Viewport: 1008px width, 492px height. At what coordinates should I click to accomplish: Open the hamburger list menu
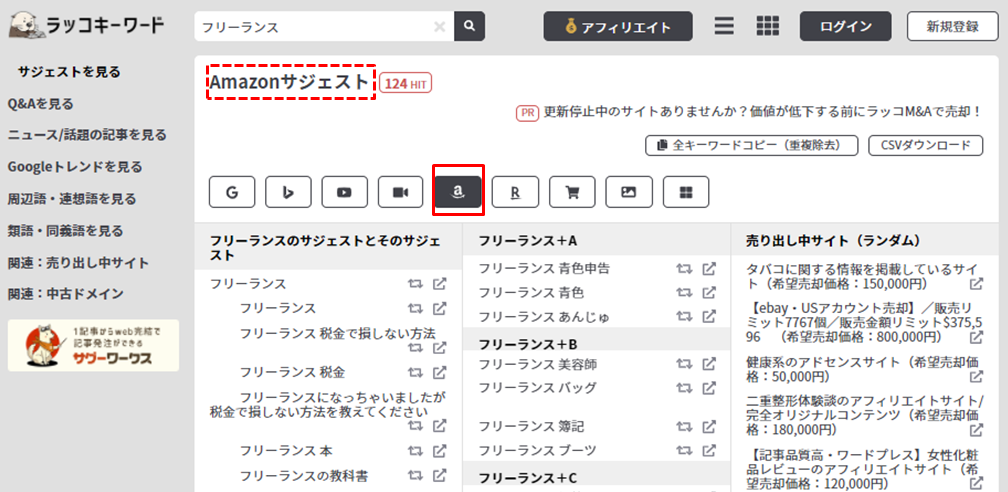[724, 26]
